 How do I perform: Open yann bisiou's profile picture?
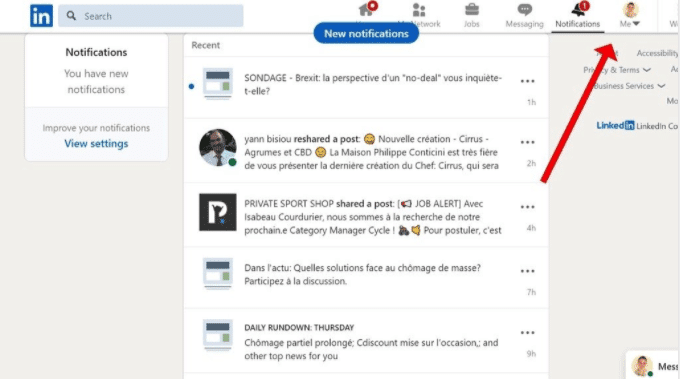(x=218, y=147)
